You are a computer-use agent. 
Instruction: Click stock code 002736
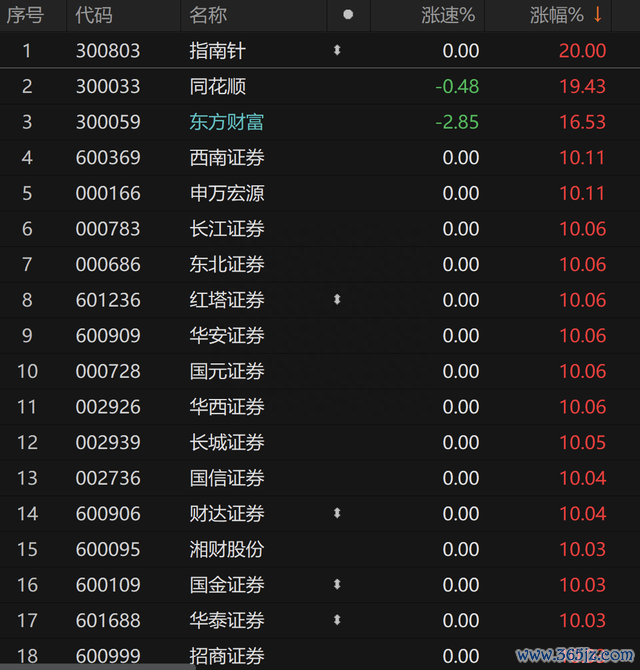pyautogui.click(x=108, y=478)
